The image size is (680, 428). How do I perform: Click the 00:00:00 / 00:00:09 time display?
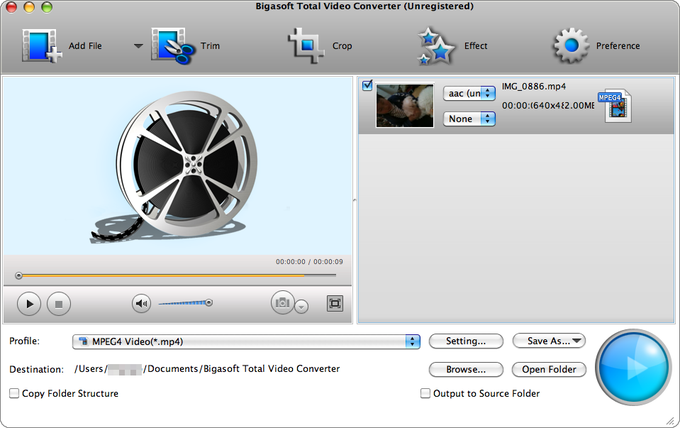pyautogui.click(x=309, y=261)
